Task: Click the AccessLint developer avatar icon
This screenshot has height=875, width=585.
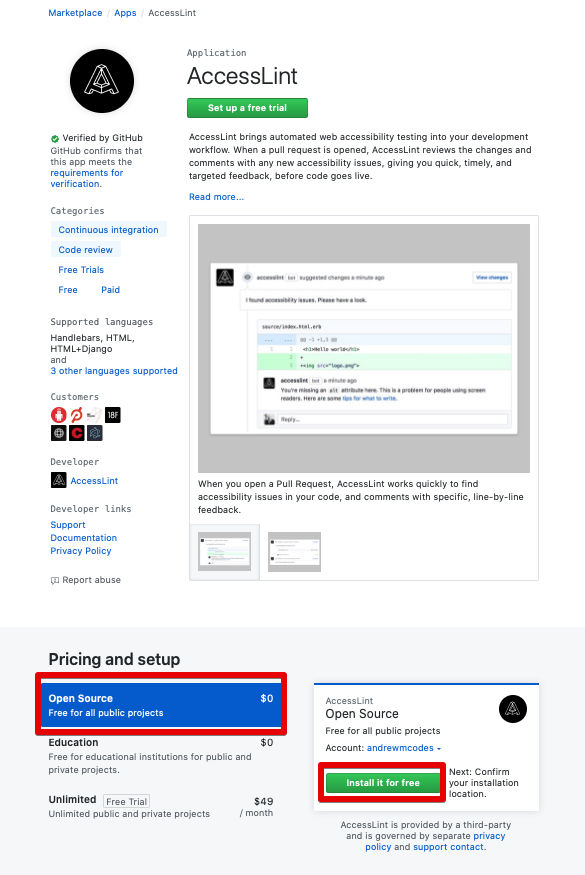Action: click(59, 480)
